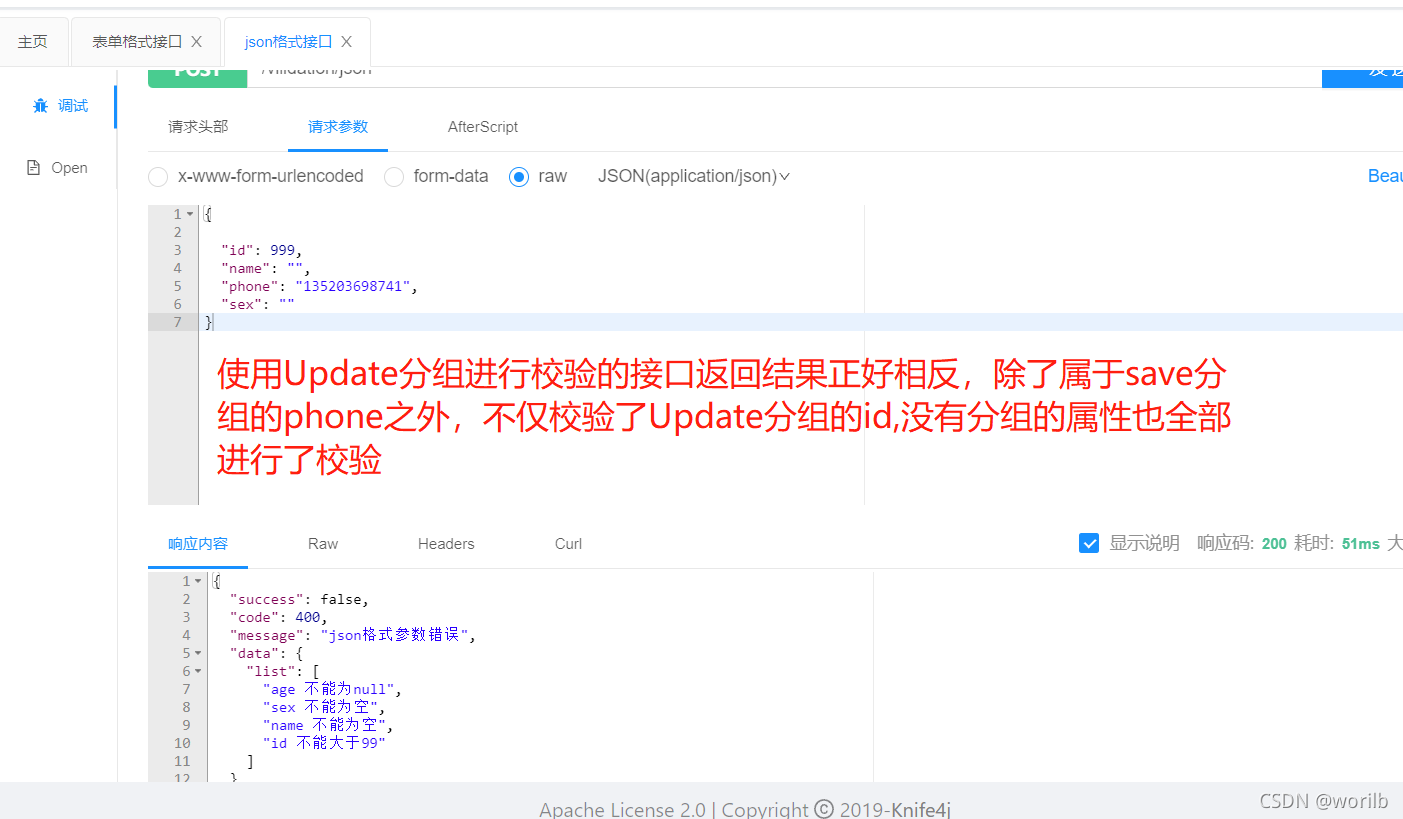
Task: Open the JSON(application/json) content type dropdown
Action: tap(694, 176)
